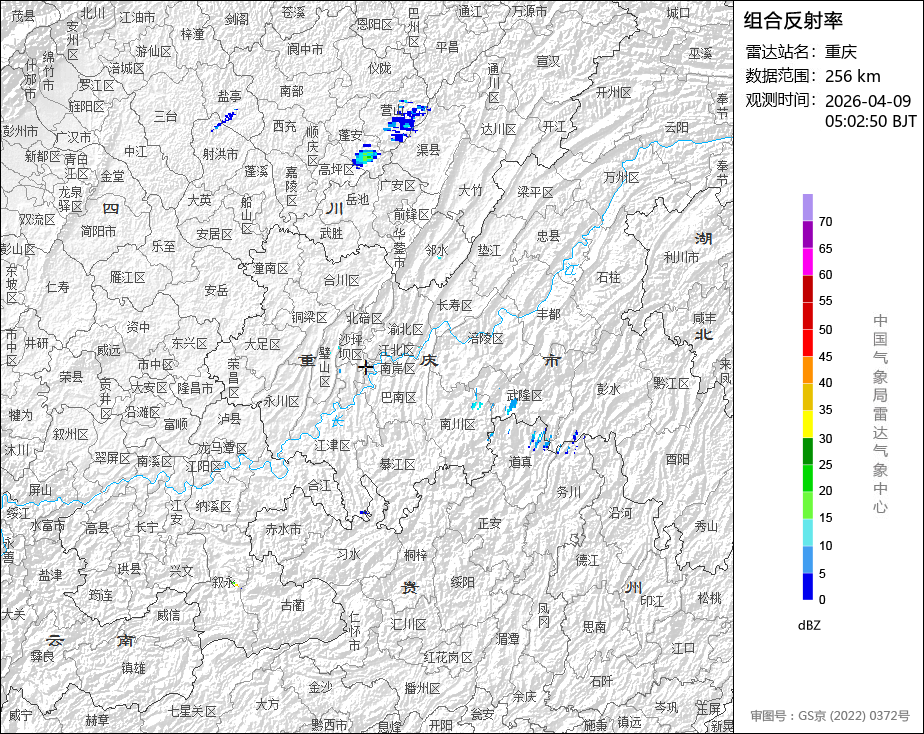Select the 雷达站名：重庆 line

point(801,52)
